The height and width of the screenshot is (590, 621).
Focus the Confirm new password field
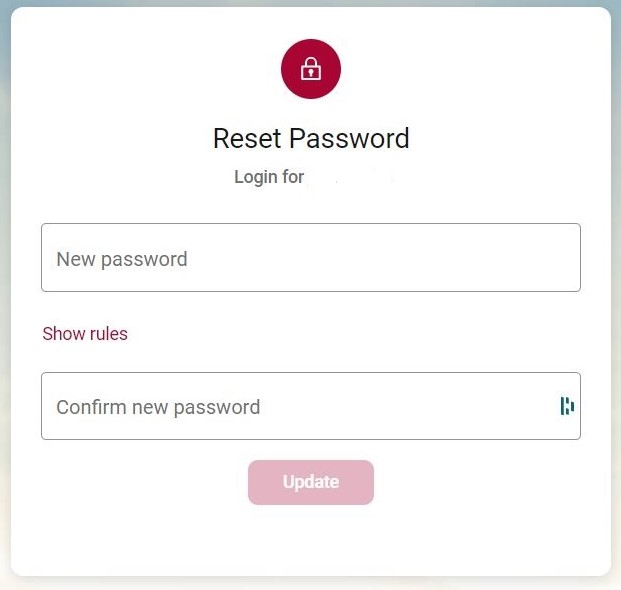pyautogui.click(x=311, y=406)
